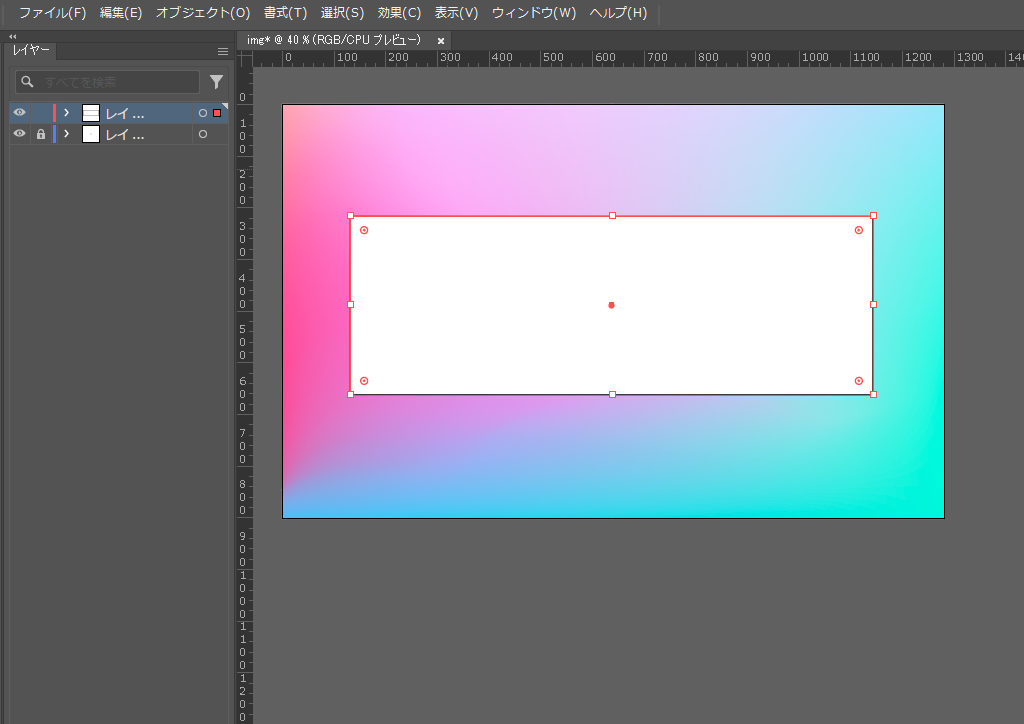Expand the top layer's disclosure arrow
1024x724 pixels.
tap(67, 113)
